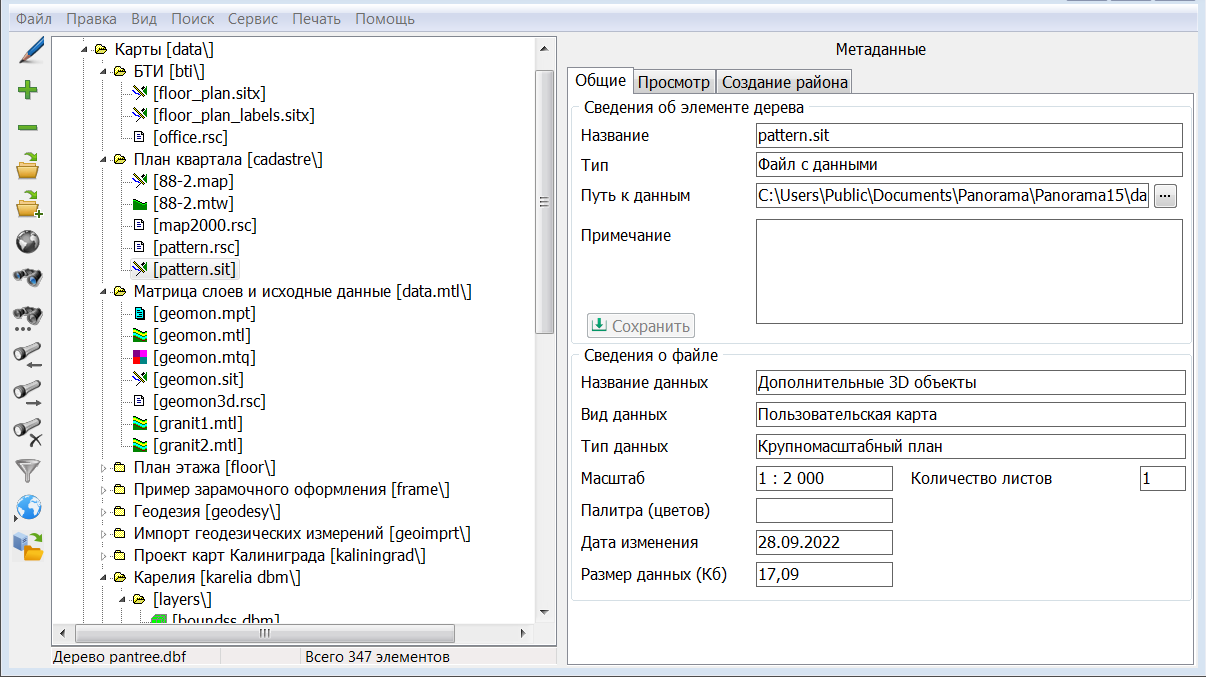Click the pencil edit icon in sidebar
Screen dimensions: 1206x678
tap(29, 49)
